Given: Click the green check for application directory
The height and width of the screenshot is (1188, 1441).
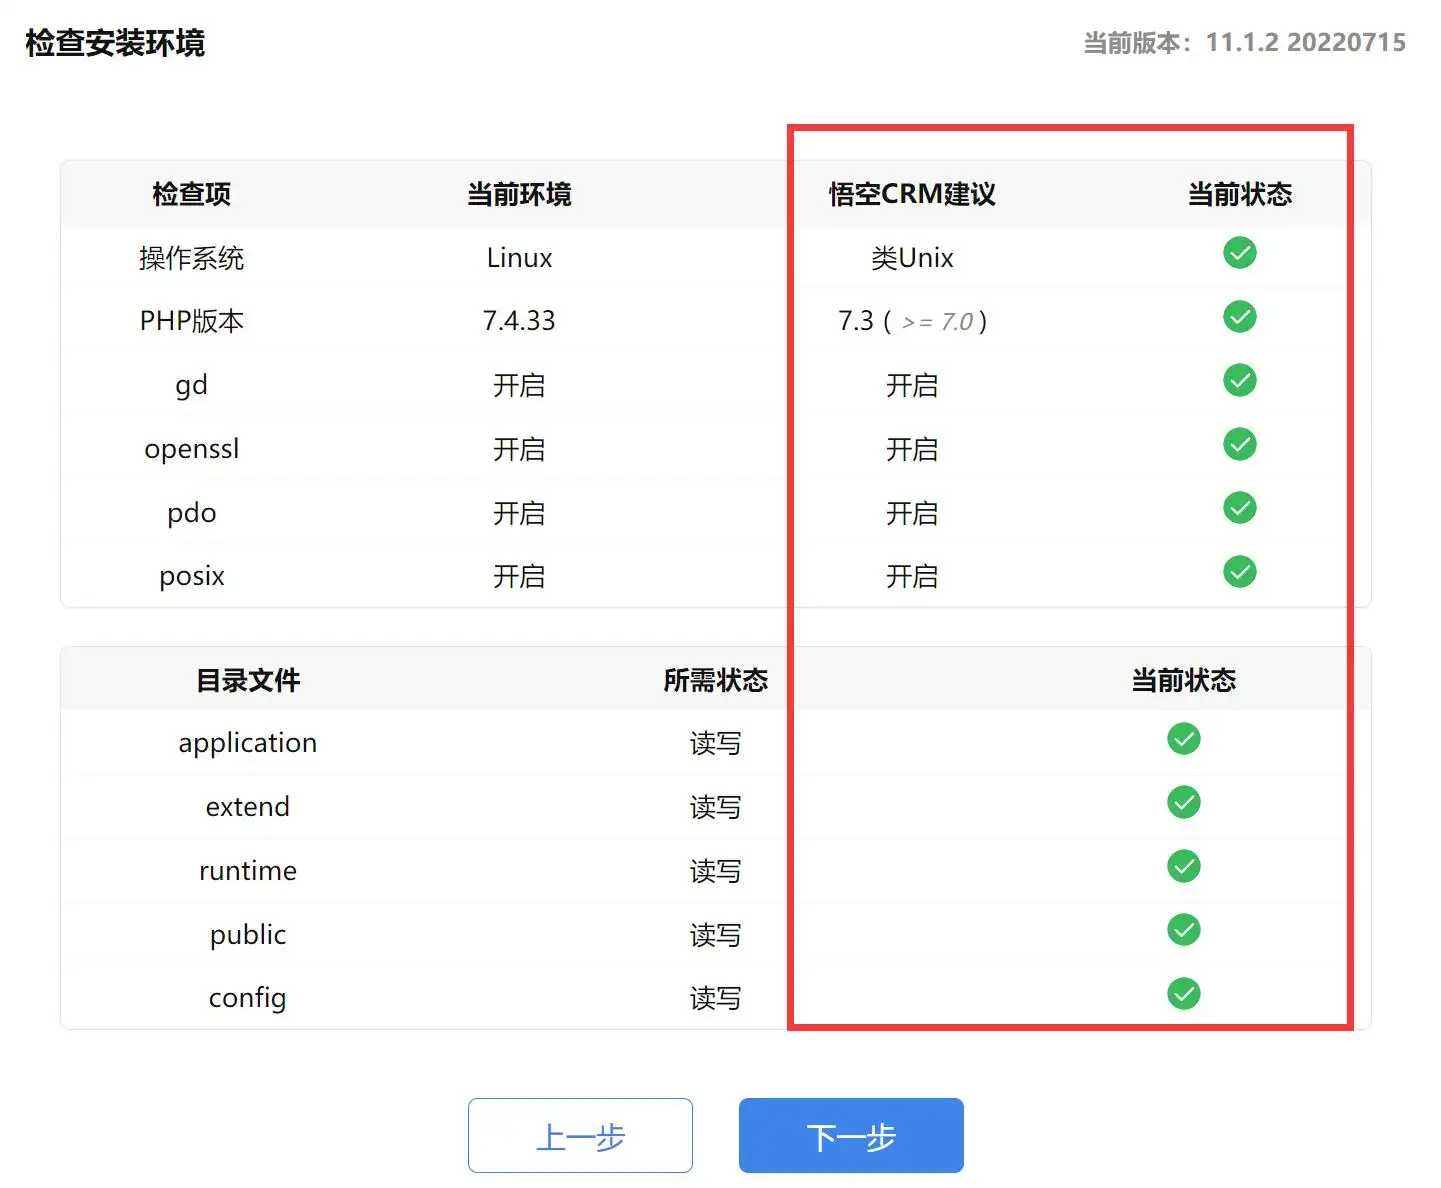Looking at the screenshot, I should point(1184,739).
